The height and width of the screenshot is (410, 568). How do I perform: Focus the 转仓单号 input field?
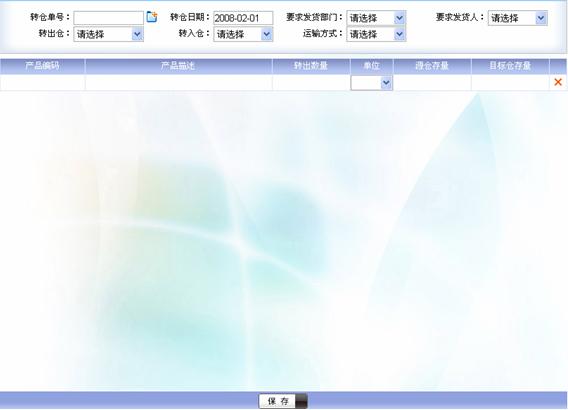point(109,18)
